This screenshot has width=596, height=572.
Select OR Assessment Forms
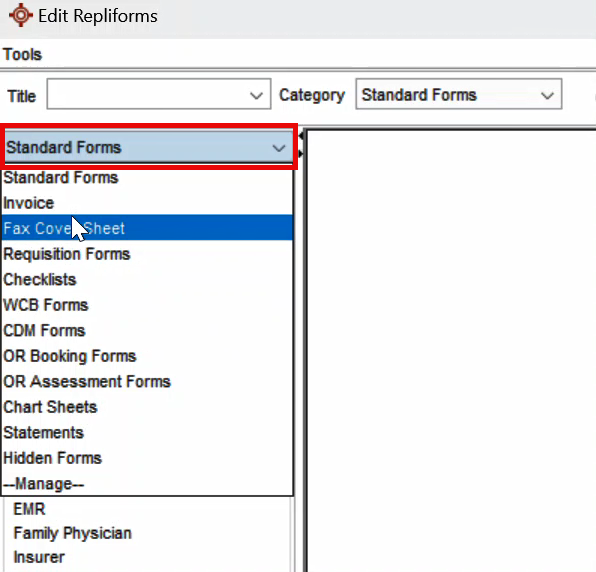click(x=147, y=381)
